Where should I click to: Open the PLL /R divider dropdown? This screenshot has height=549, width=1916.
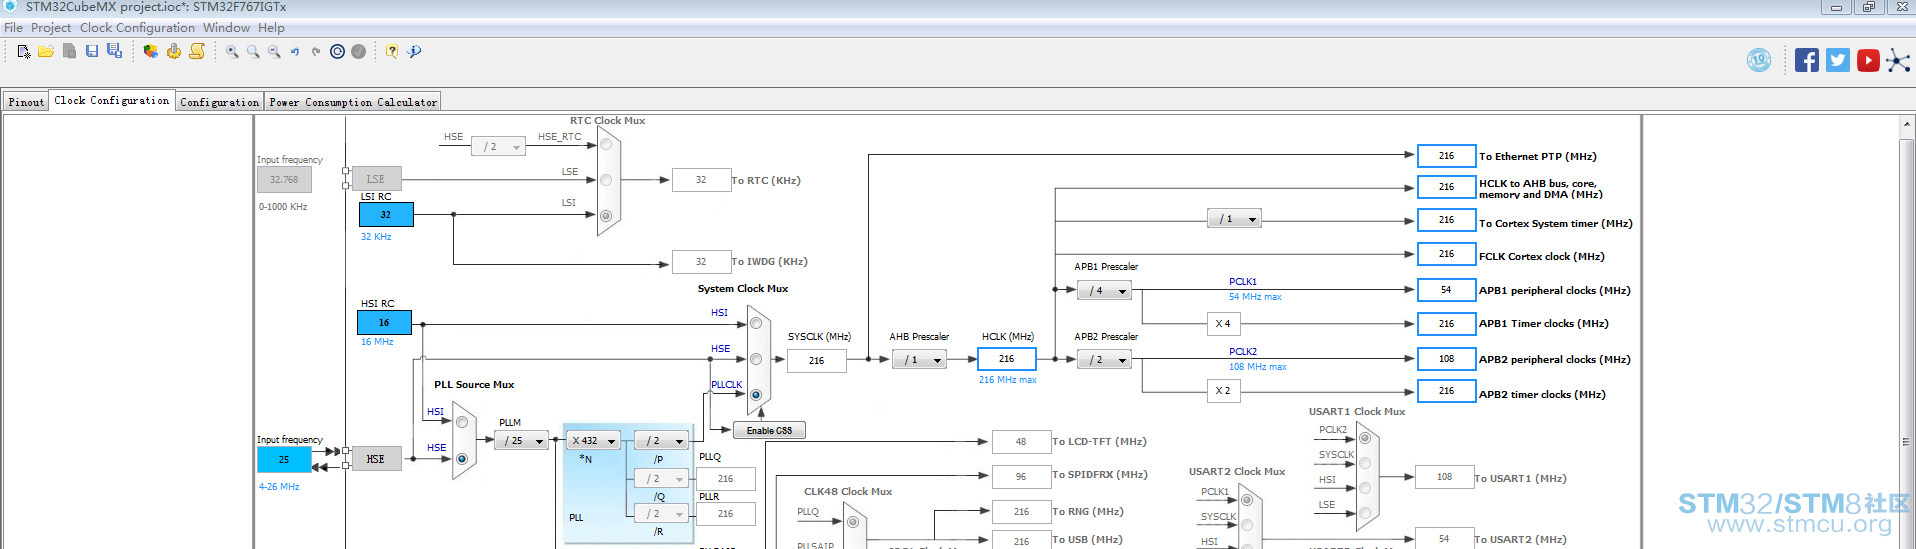pos(661,514)
